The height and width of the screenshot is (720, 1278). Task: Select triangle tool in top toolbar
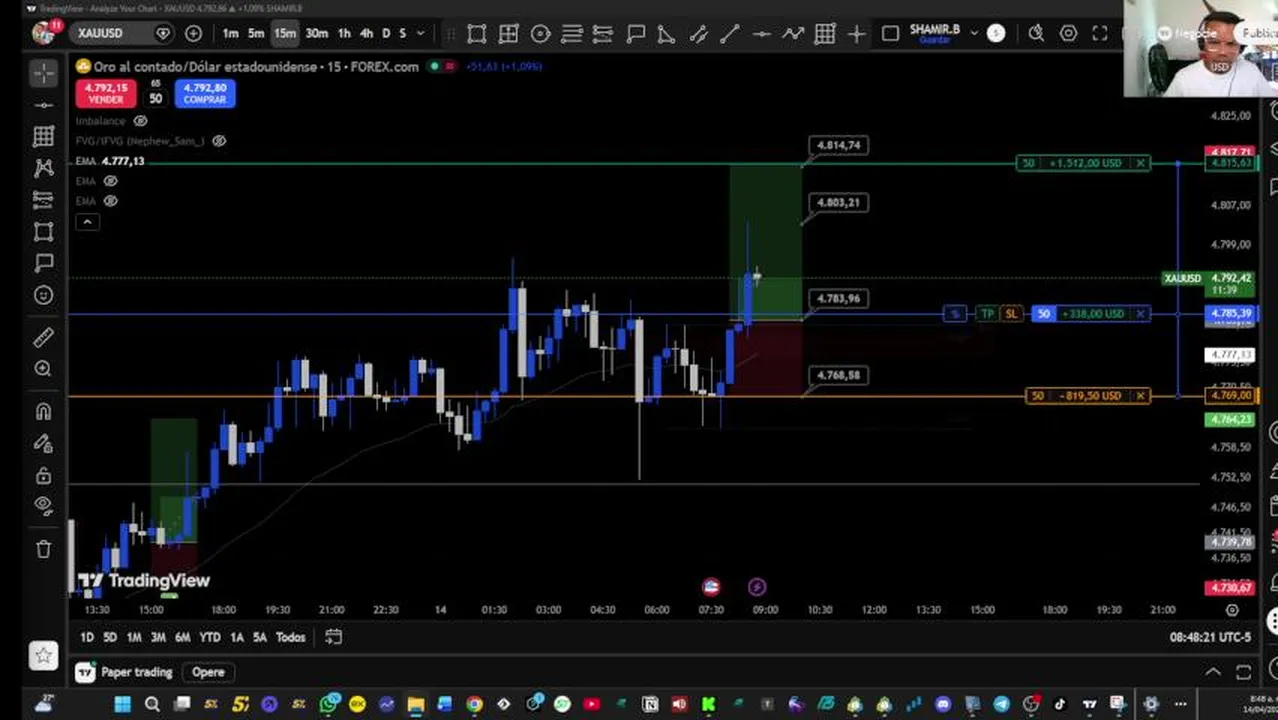666,34
